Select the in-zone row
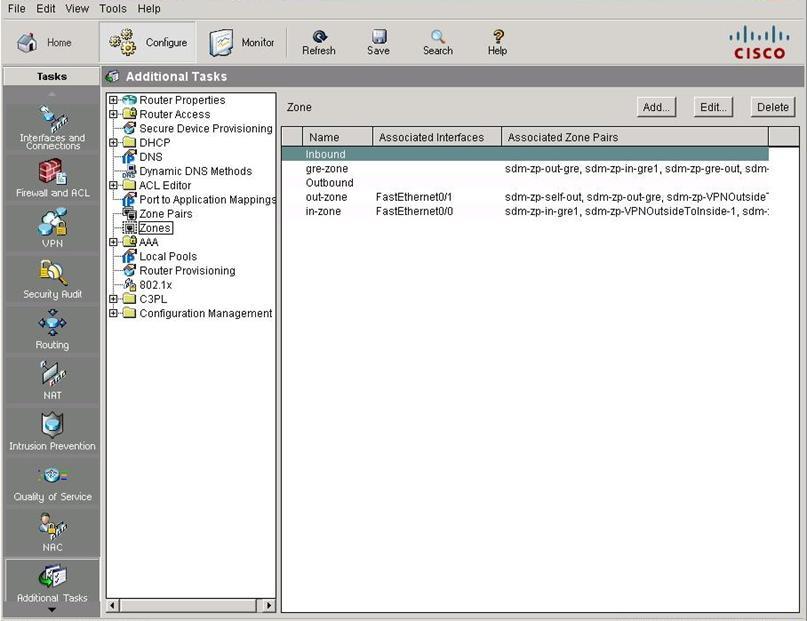The height and width of the screenshot is (621, 807). click(x=525, y=211)
